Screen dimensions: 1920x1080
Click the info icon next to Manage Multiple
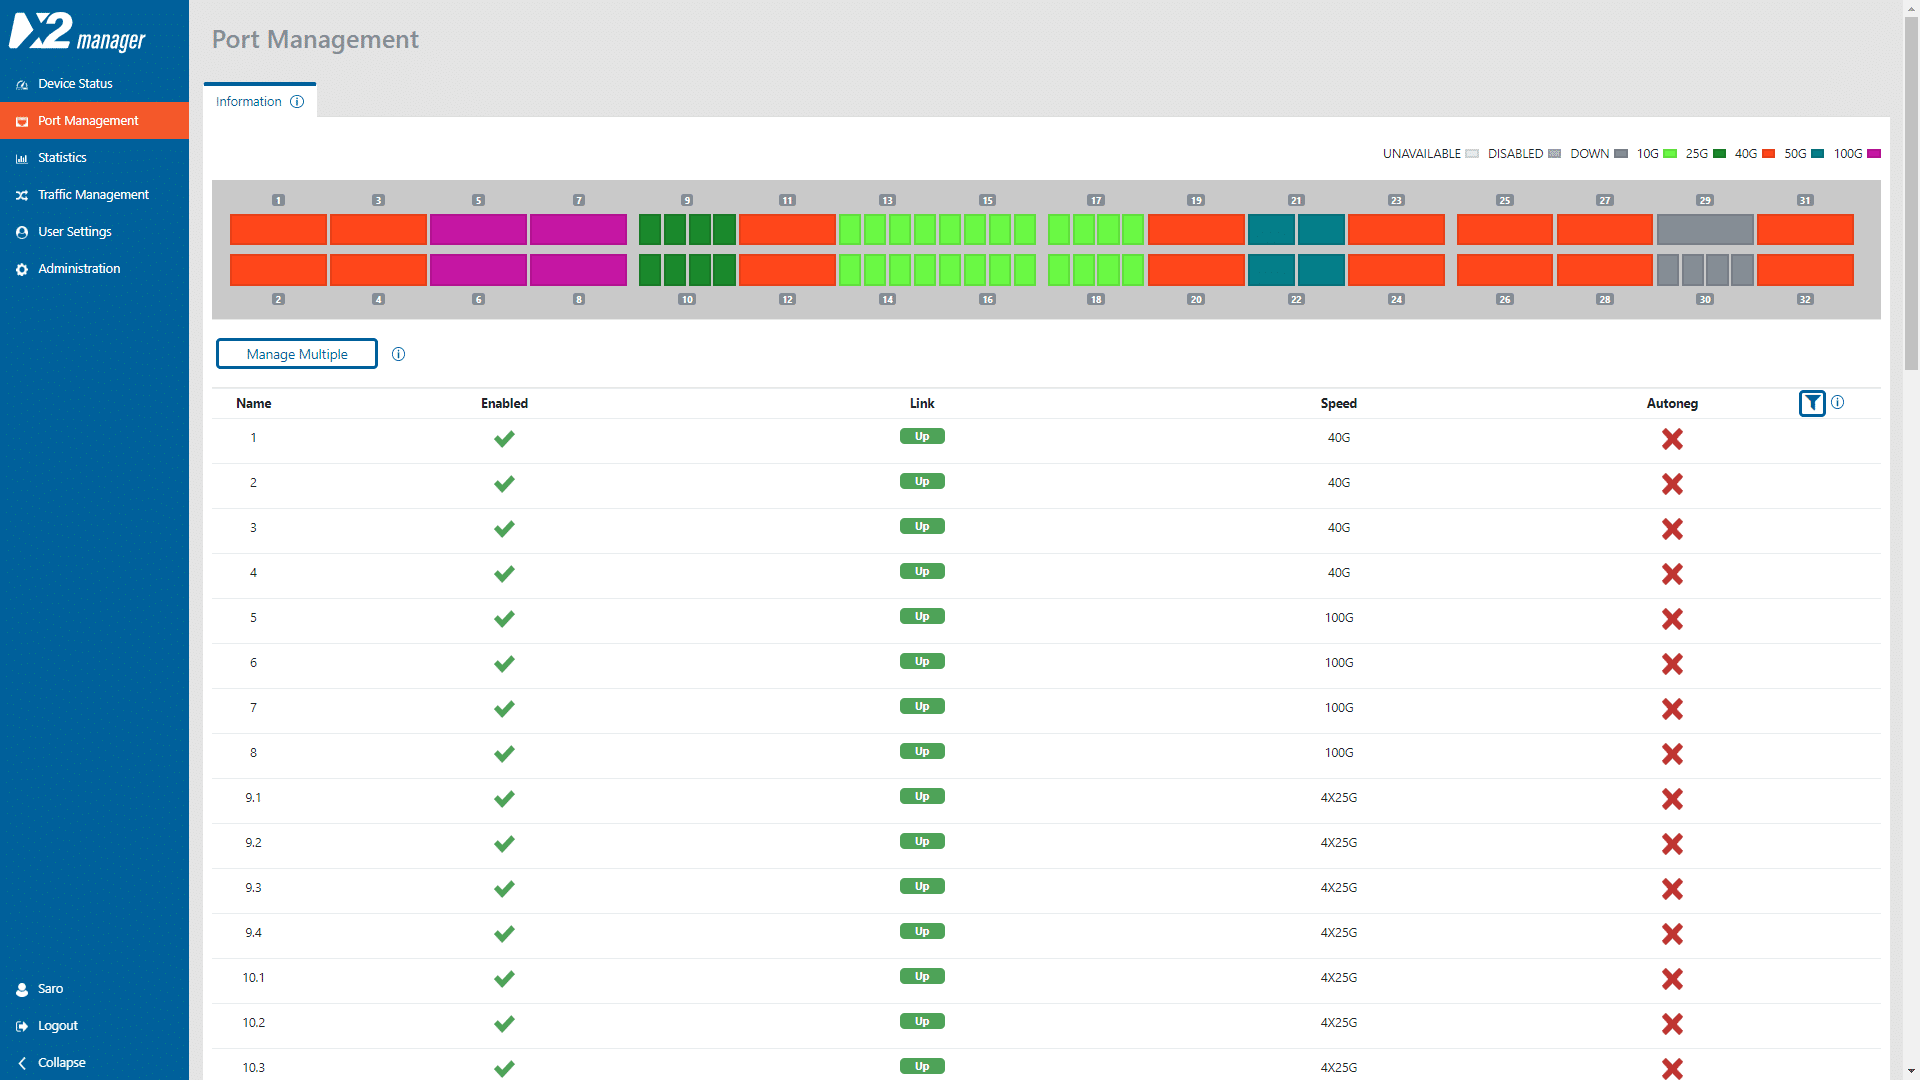click(399, 354)
